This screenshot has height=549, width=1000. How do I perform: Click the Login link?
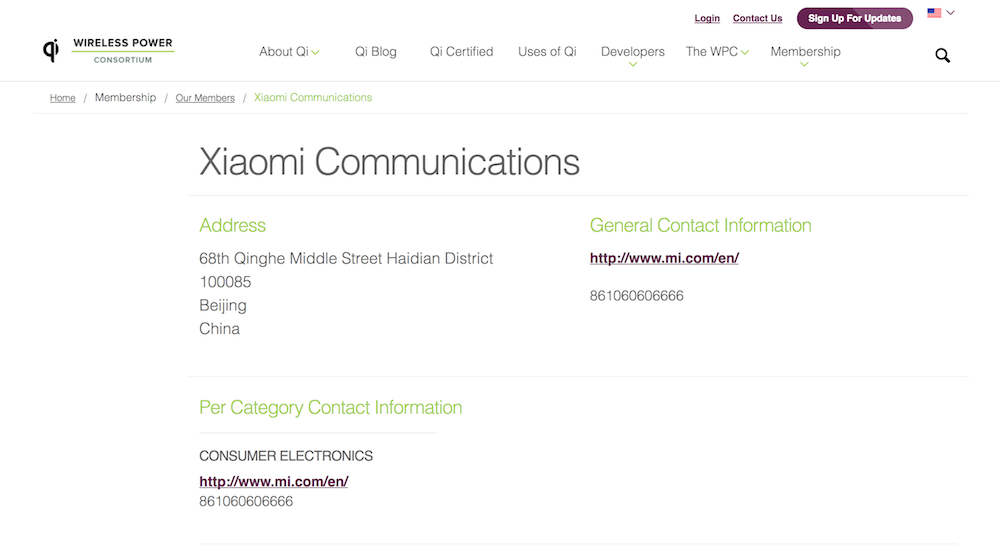[x=707, y=18]
